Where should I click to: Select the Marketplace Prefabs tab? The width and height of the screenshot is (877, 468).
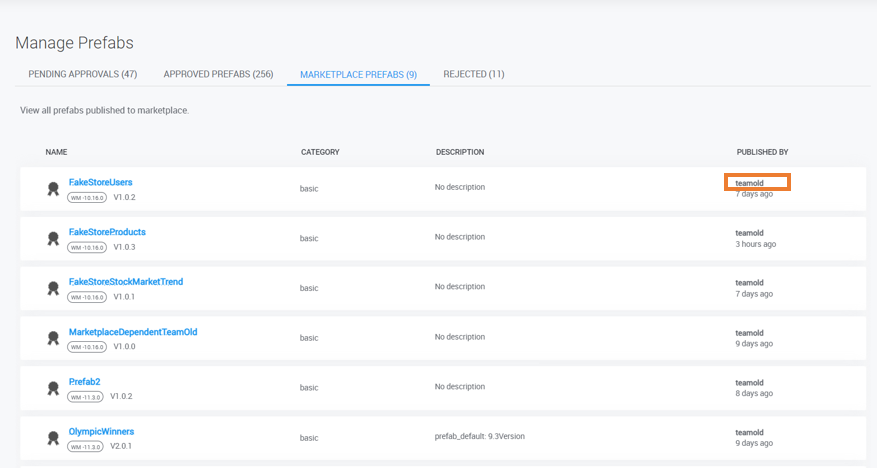(x=358, y=74)
